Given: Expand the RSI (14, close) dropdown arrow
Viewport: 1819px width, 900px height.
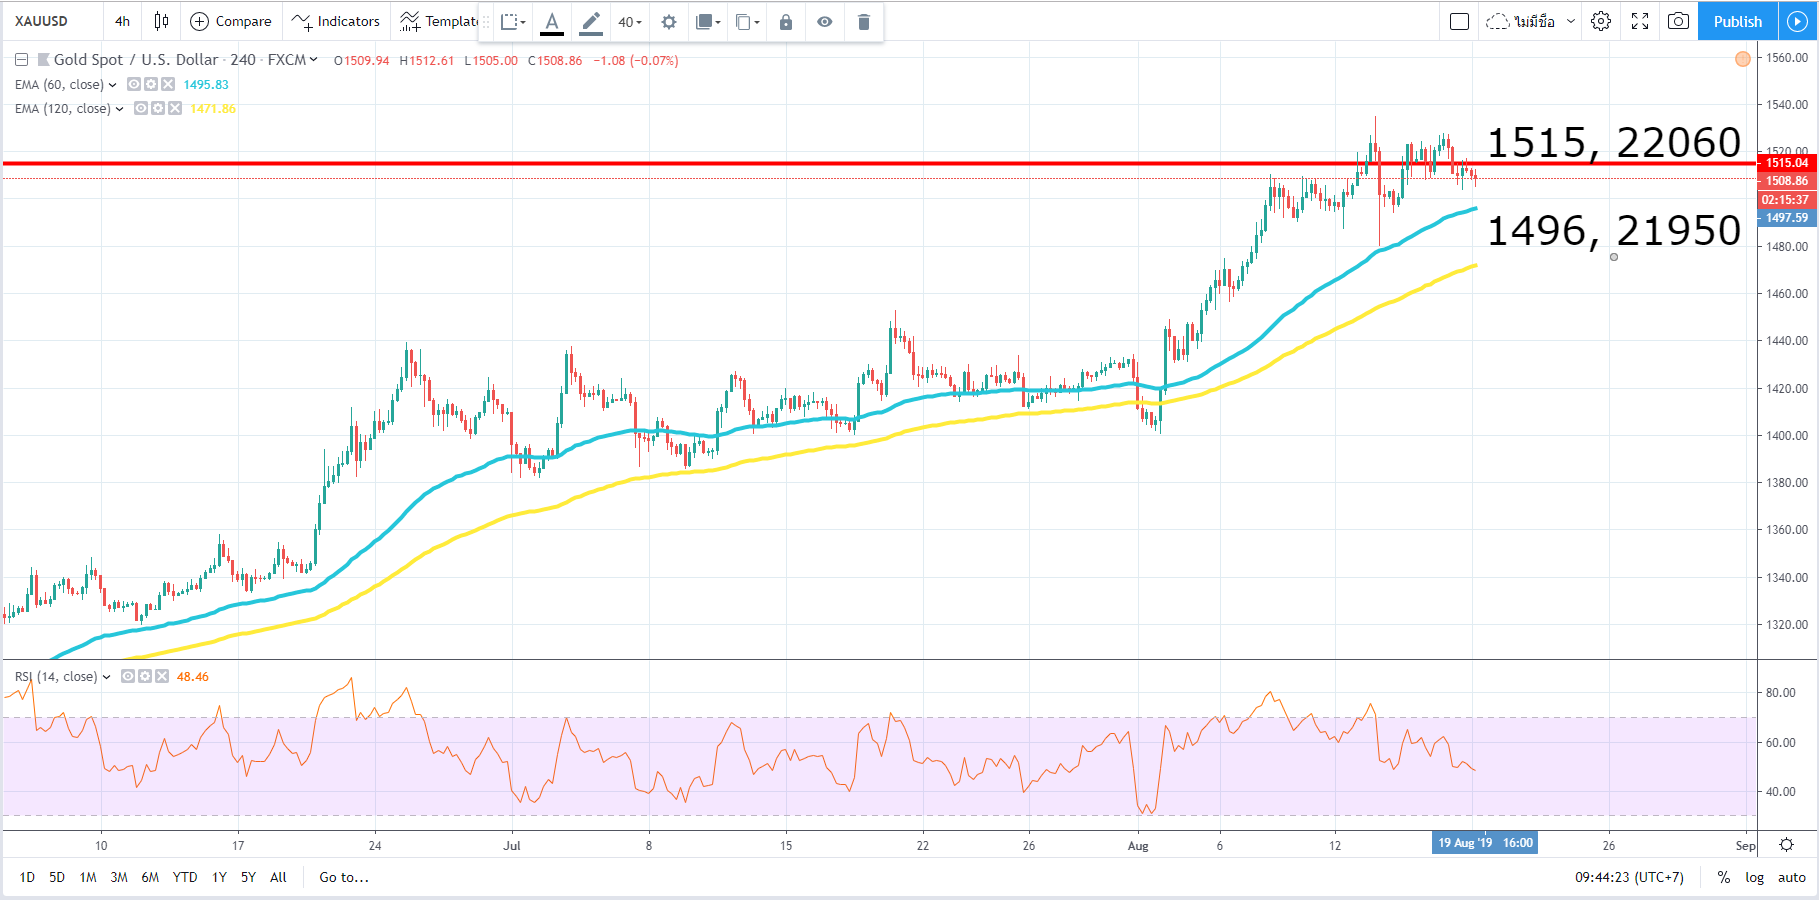Looking at the screenshot, I should [x=106, y=677].
